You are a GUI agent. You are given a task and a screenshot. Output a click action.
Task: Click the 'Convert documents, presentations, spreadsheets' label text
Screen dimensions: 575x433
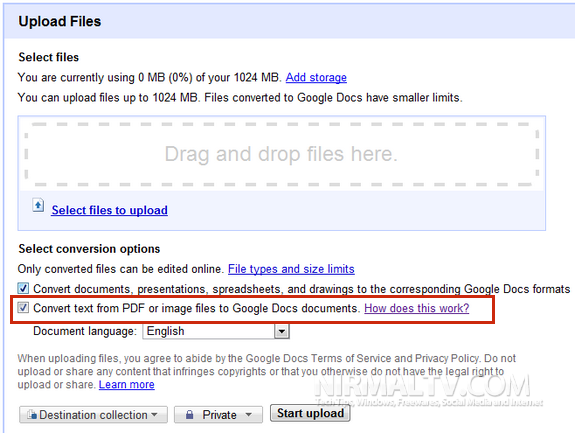coord(301,289)
